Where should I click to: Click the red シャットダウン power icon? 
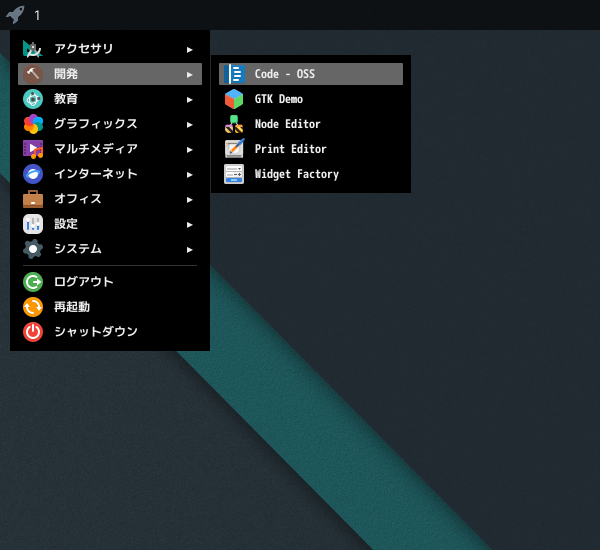pos(33,332)
